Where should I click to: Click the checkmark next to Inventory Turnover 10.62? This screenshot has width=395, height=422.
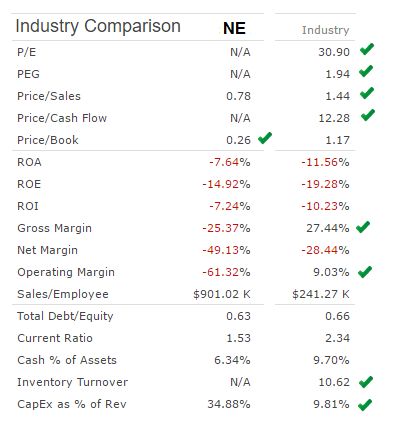[366, 382]
